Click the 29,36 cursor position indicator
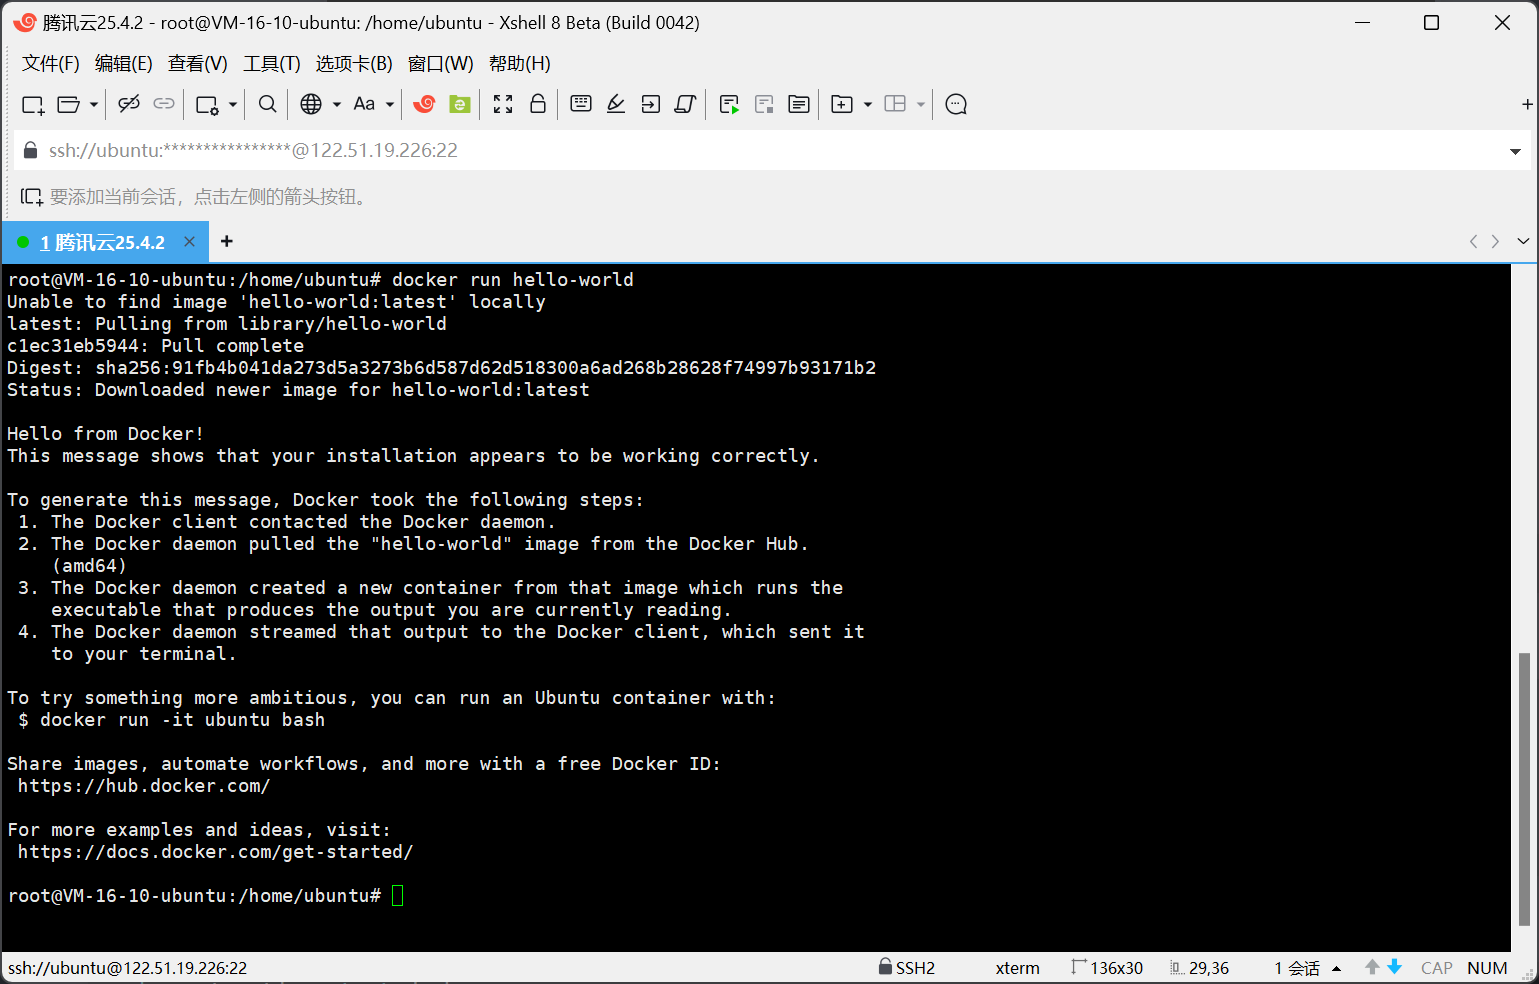This screenshot has height=984, width=1539. click(x=1200, y=968)
